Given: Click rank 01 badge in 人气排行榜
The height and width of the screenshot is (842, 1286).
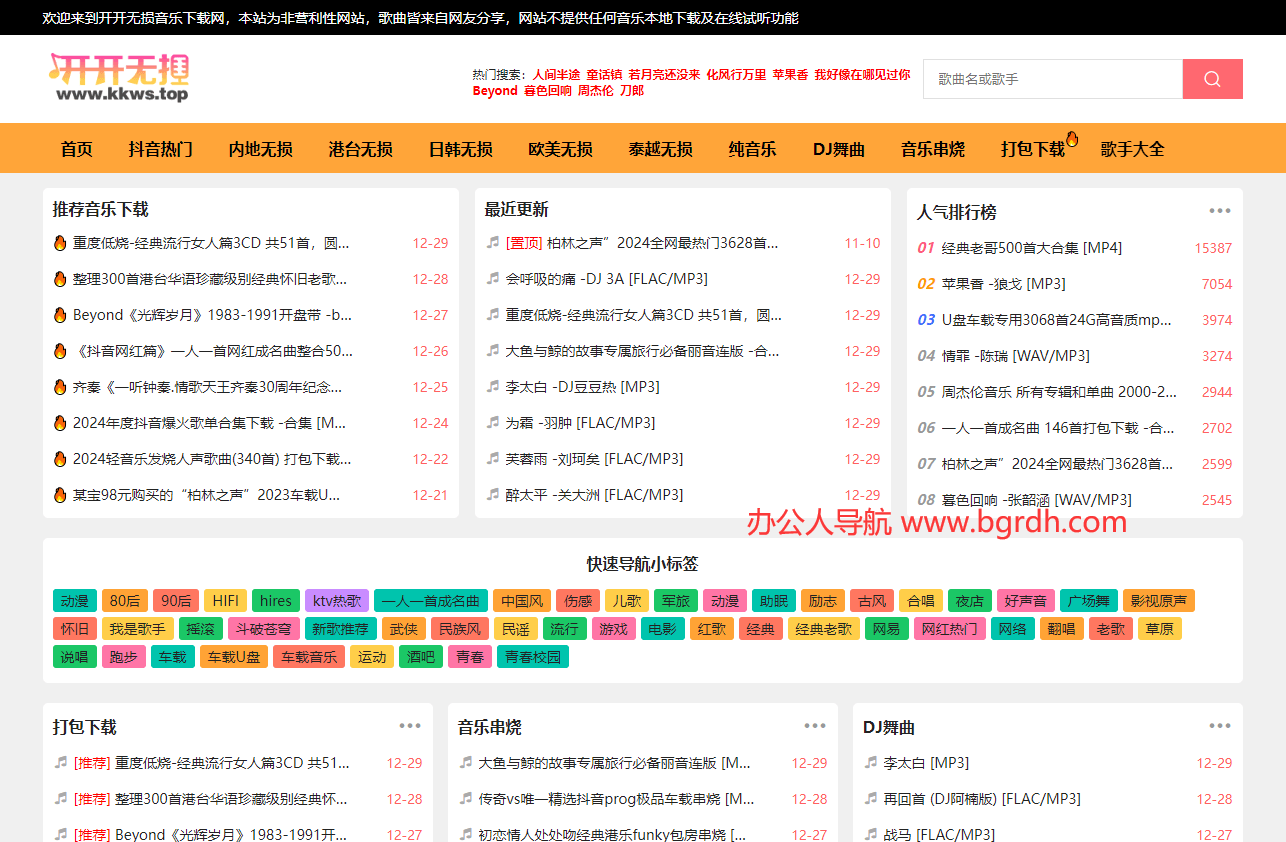Looking at the screenshot, I should coord(926,248).
